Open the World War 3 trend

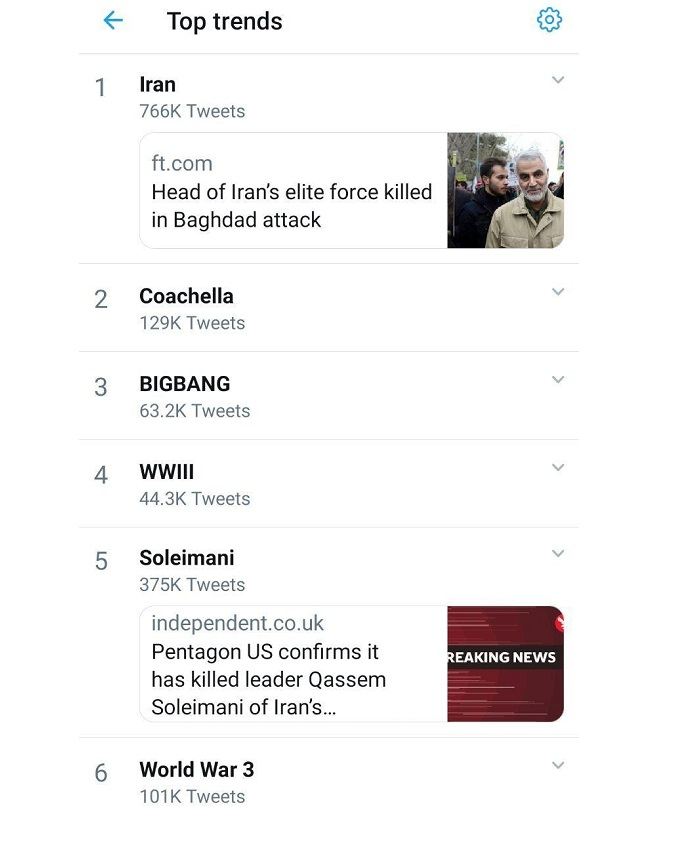(x=195, y=770)
